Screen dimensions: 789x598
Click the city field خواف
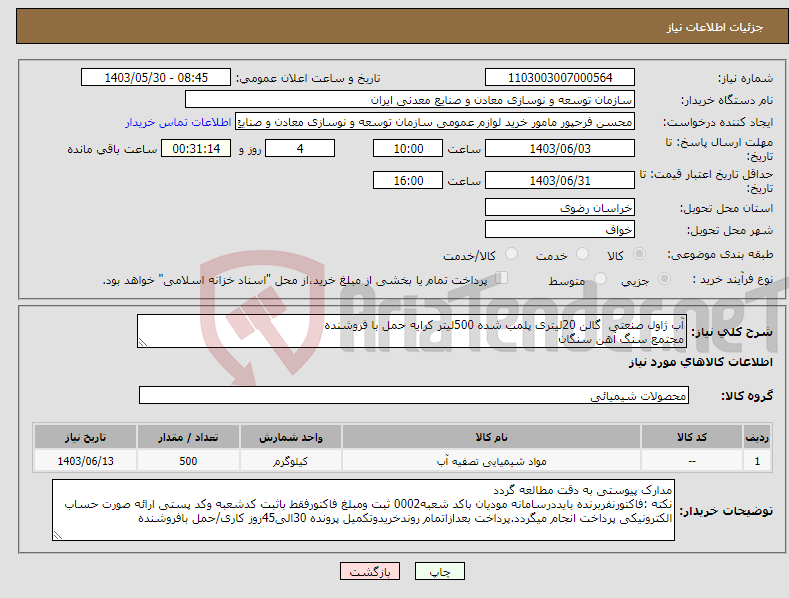(x=560, y=230)
